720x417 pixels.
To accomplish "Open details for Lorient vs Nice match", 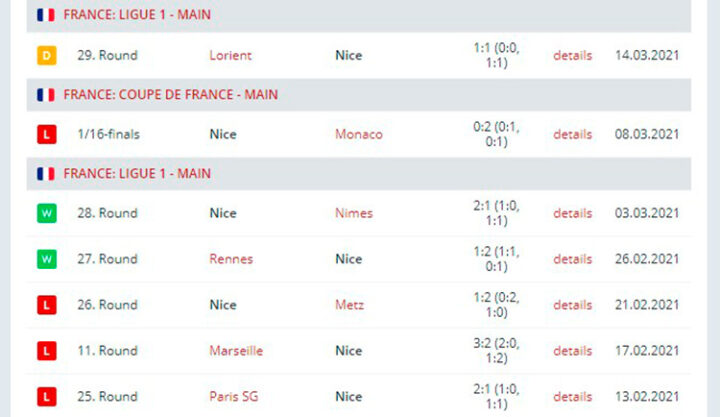I will [x=572, y=55].
